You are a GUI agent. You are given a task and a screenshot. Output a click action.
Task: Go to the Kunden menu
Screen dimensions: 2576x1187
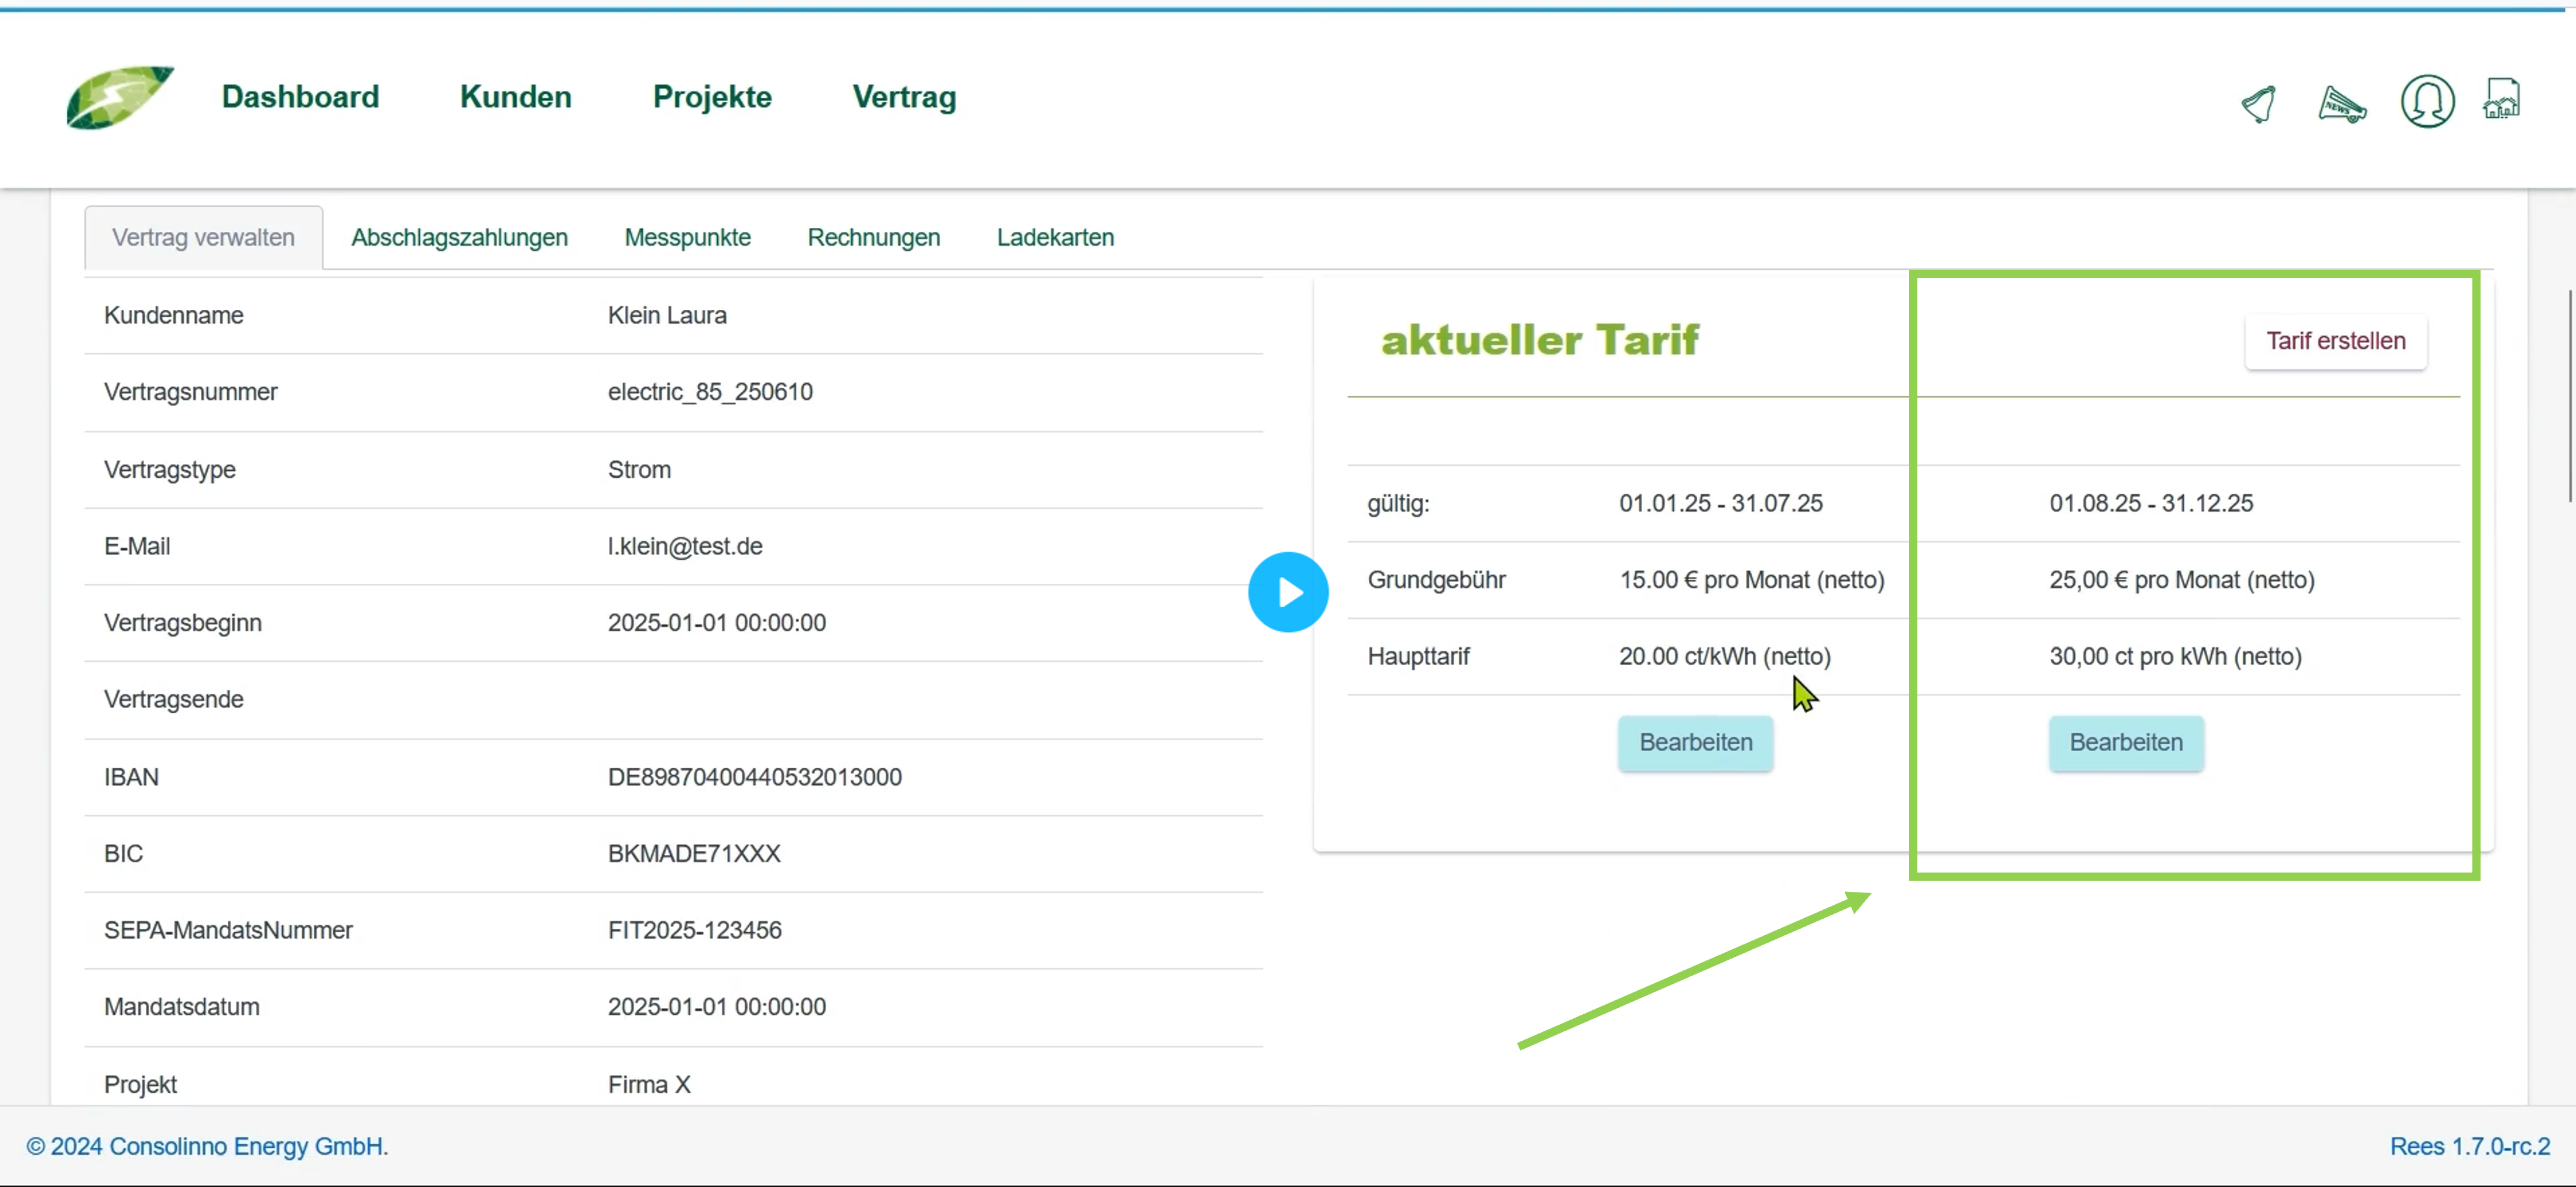click(515, 97)
